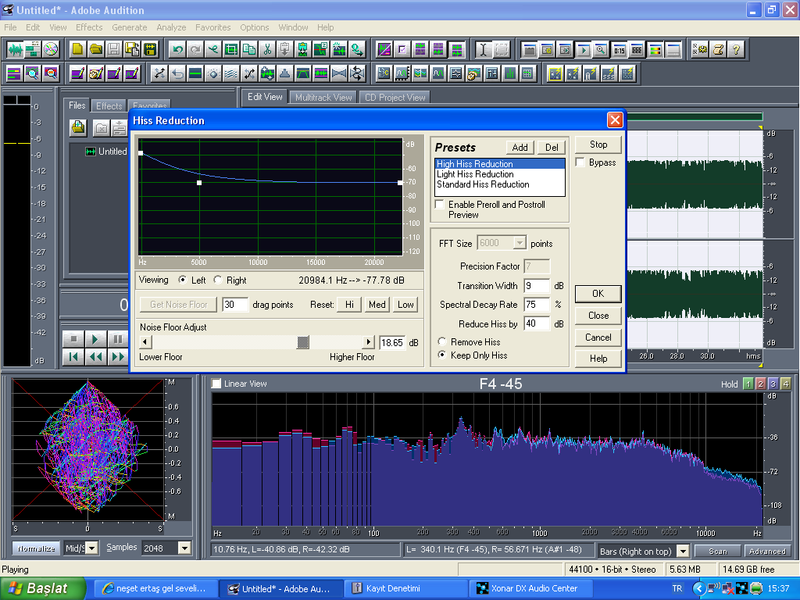This screenshot has height=600, width=800.
Task: Click the open file icon in Files panel
Action: click(77, 128)
